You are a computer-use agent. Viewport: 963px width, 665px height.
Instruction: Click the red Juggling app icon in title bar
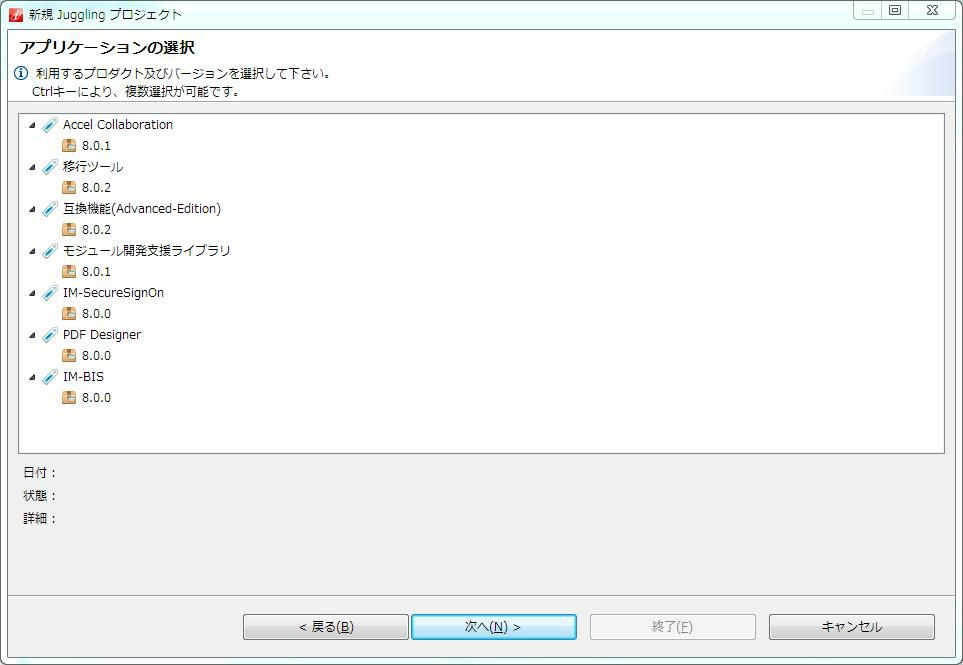[x=16, y=14]
